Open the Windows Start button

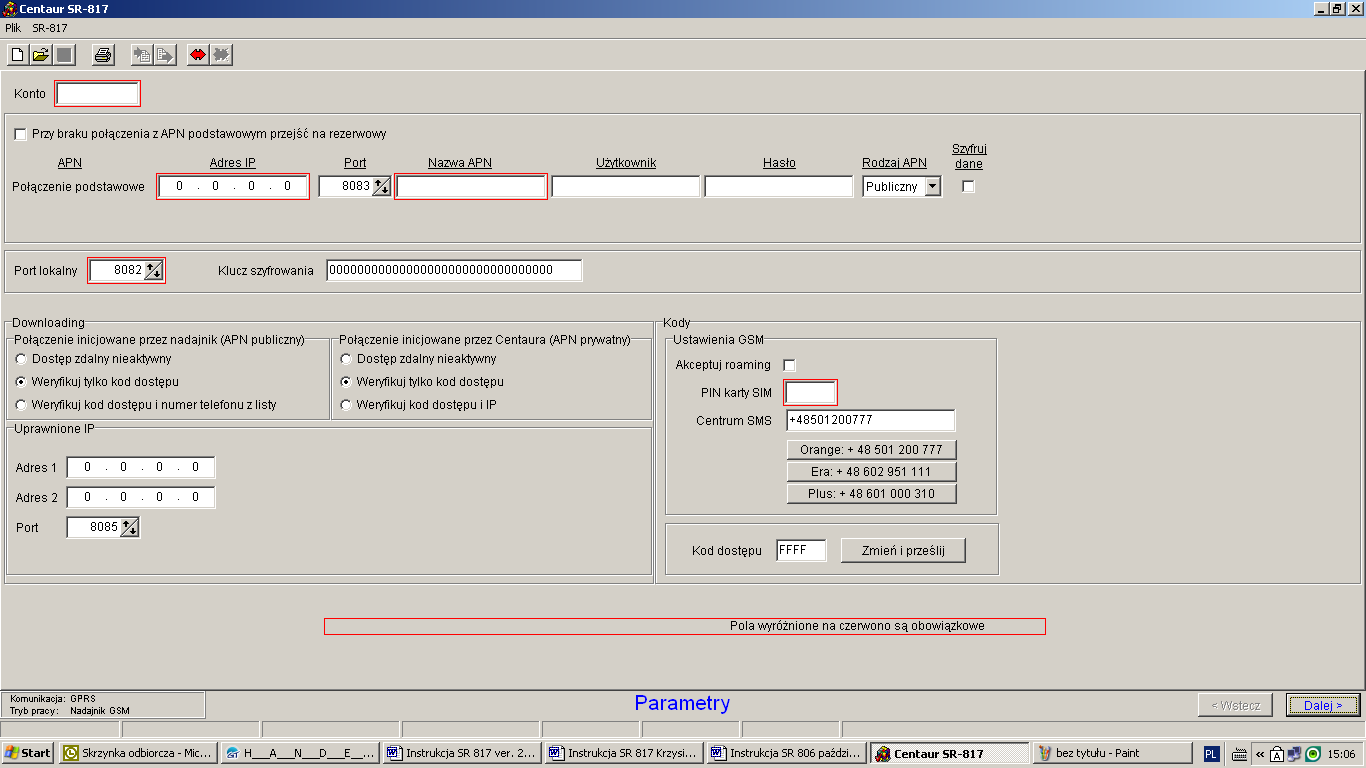click(x=28, y=753)
